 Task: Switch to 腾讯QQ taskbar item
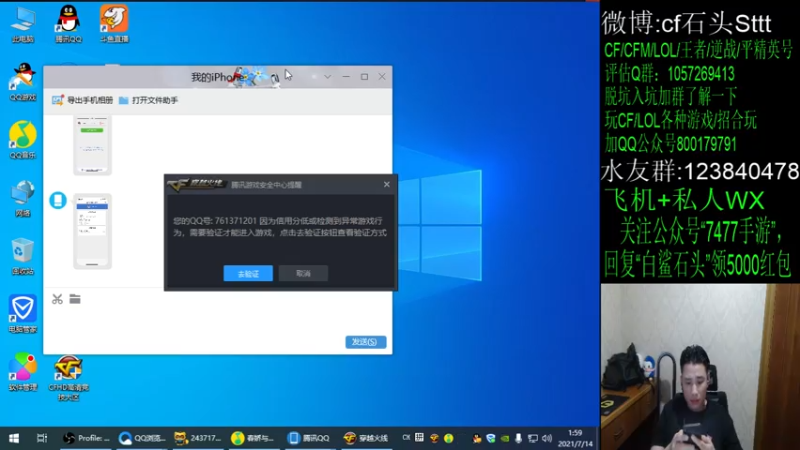(x=310, y=438)
